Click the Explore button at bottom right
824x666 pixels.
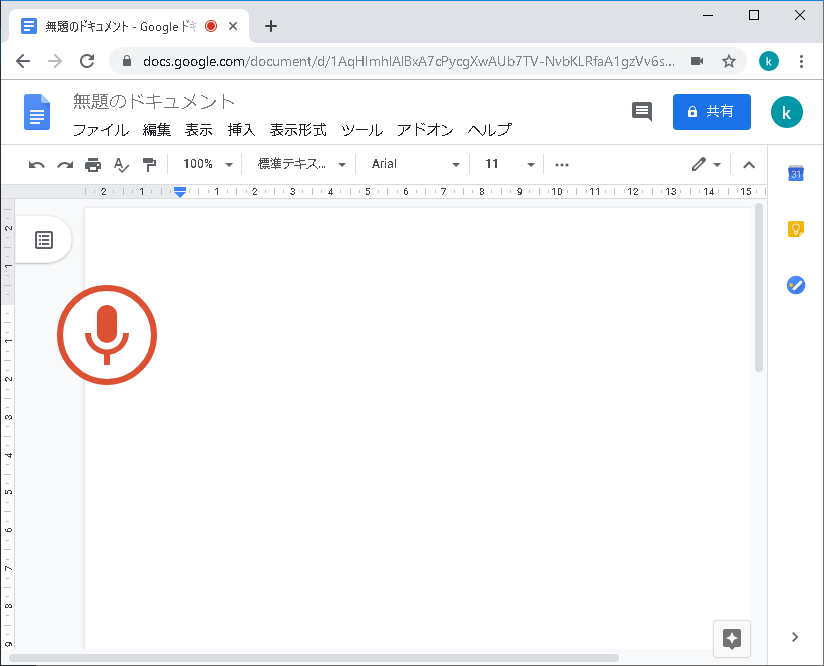coord(731,639)
